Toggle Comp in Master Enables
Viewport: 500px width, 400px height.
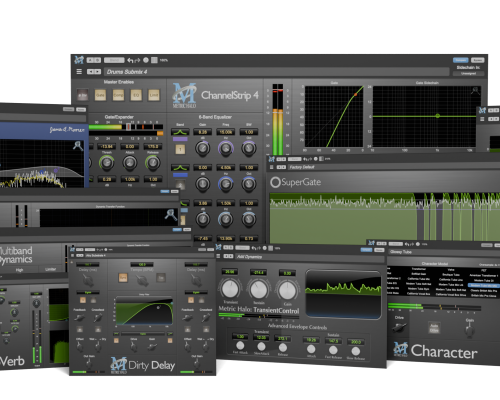(118, 95)
